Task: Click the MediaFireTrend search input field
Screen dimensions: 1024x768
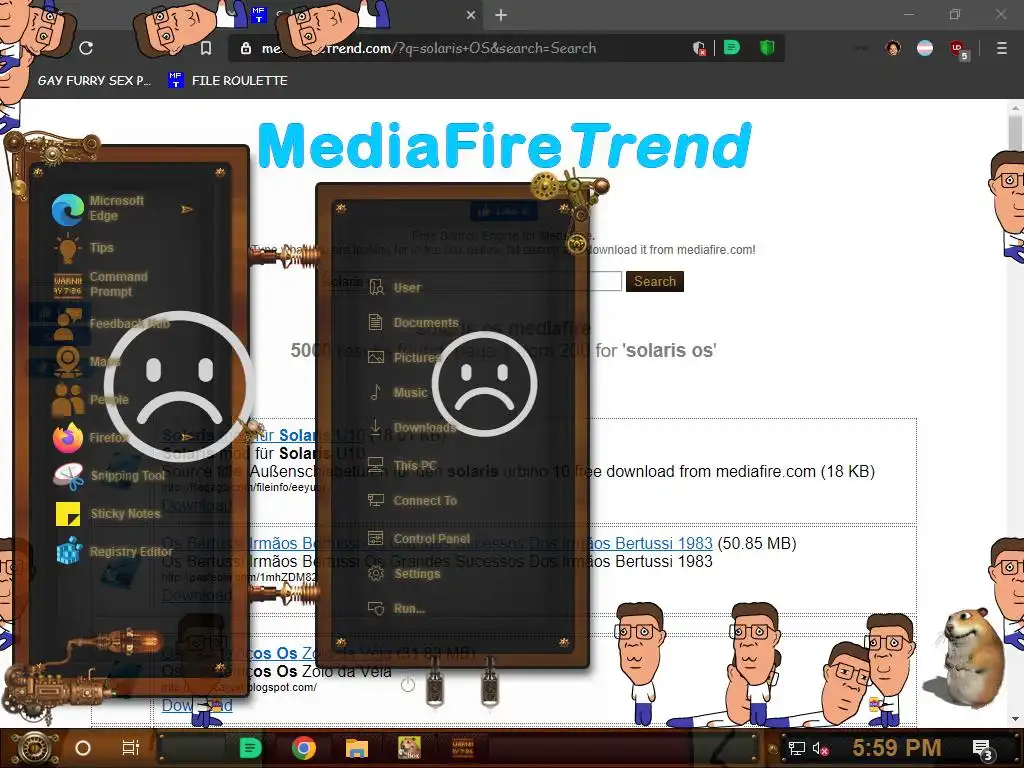Action: coord(473,281)
